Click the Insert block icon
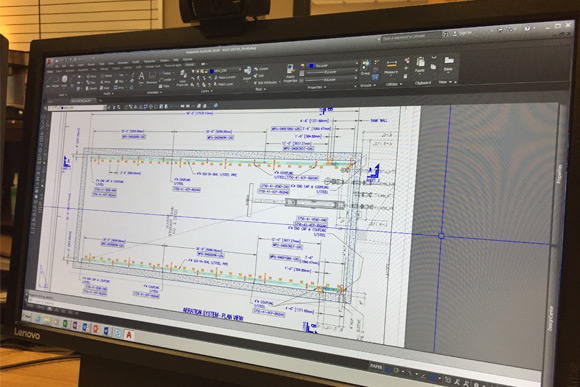The image size is (580, 387). click(248, 73)
